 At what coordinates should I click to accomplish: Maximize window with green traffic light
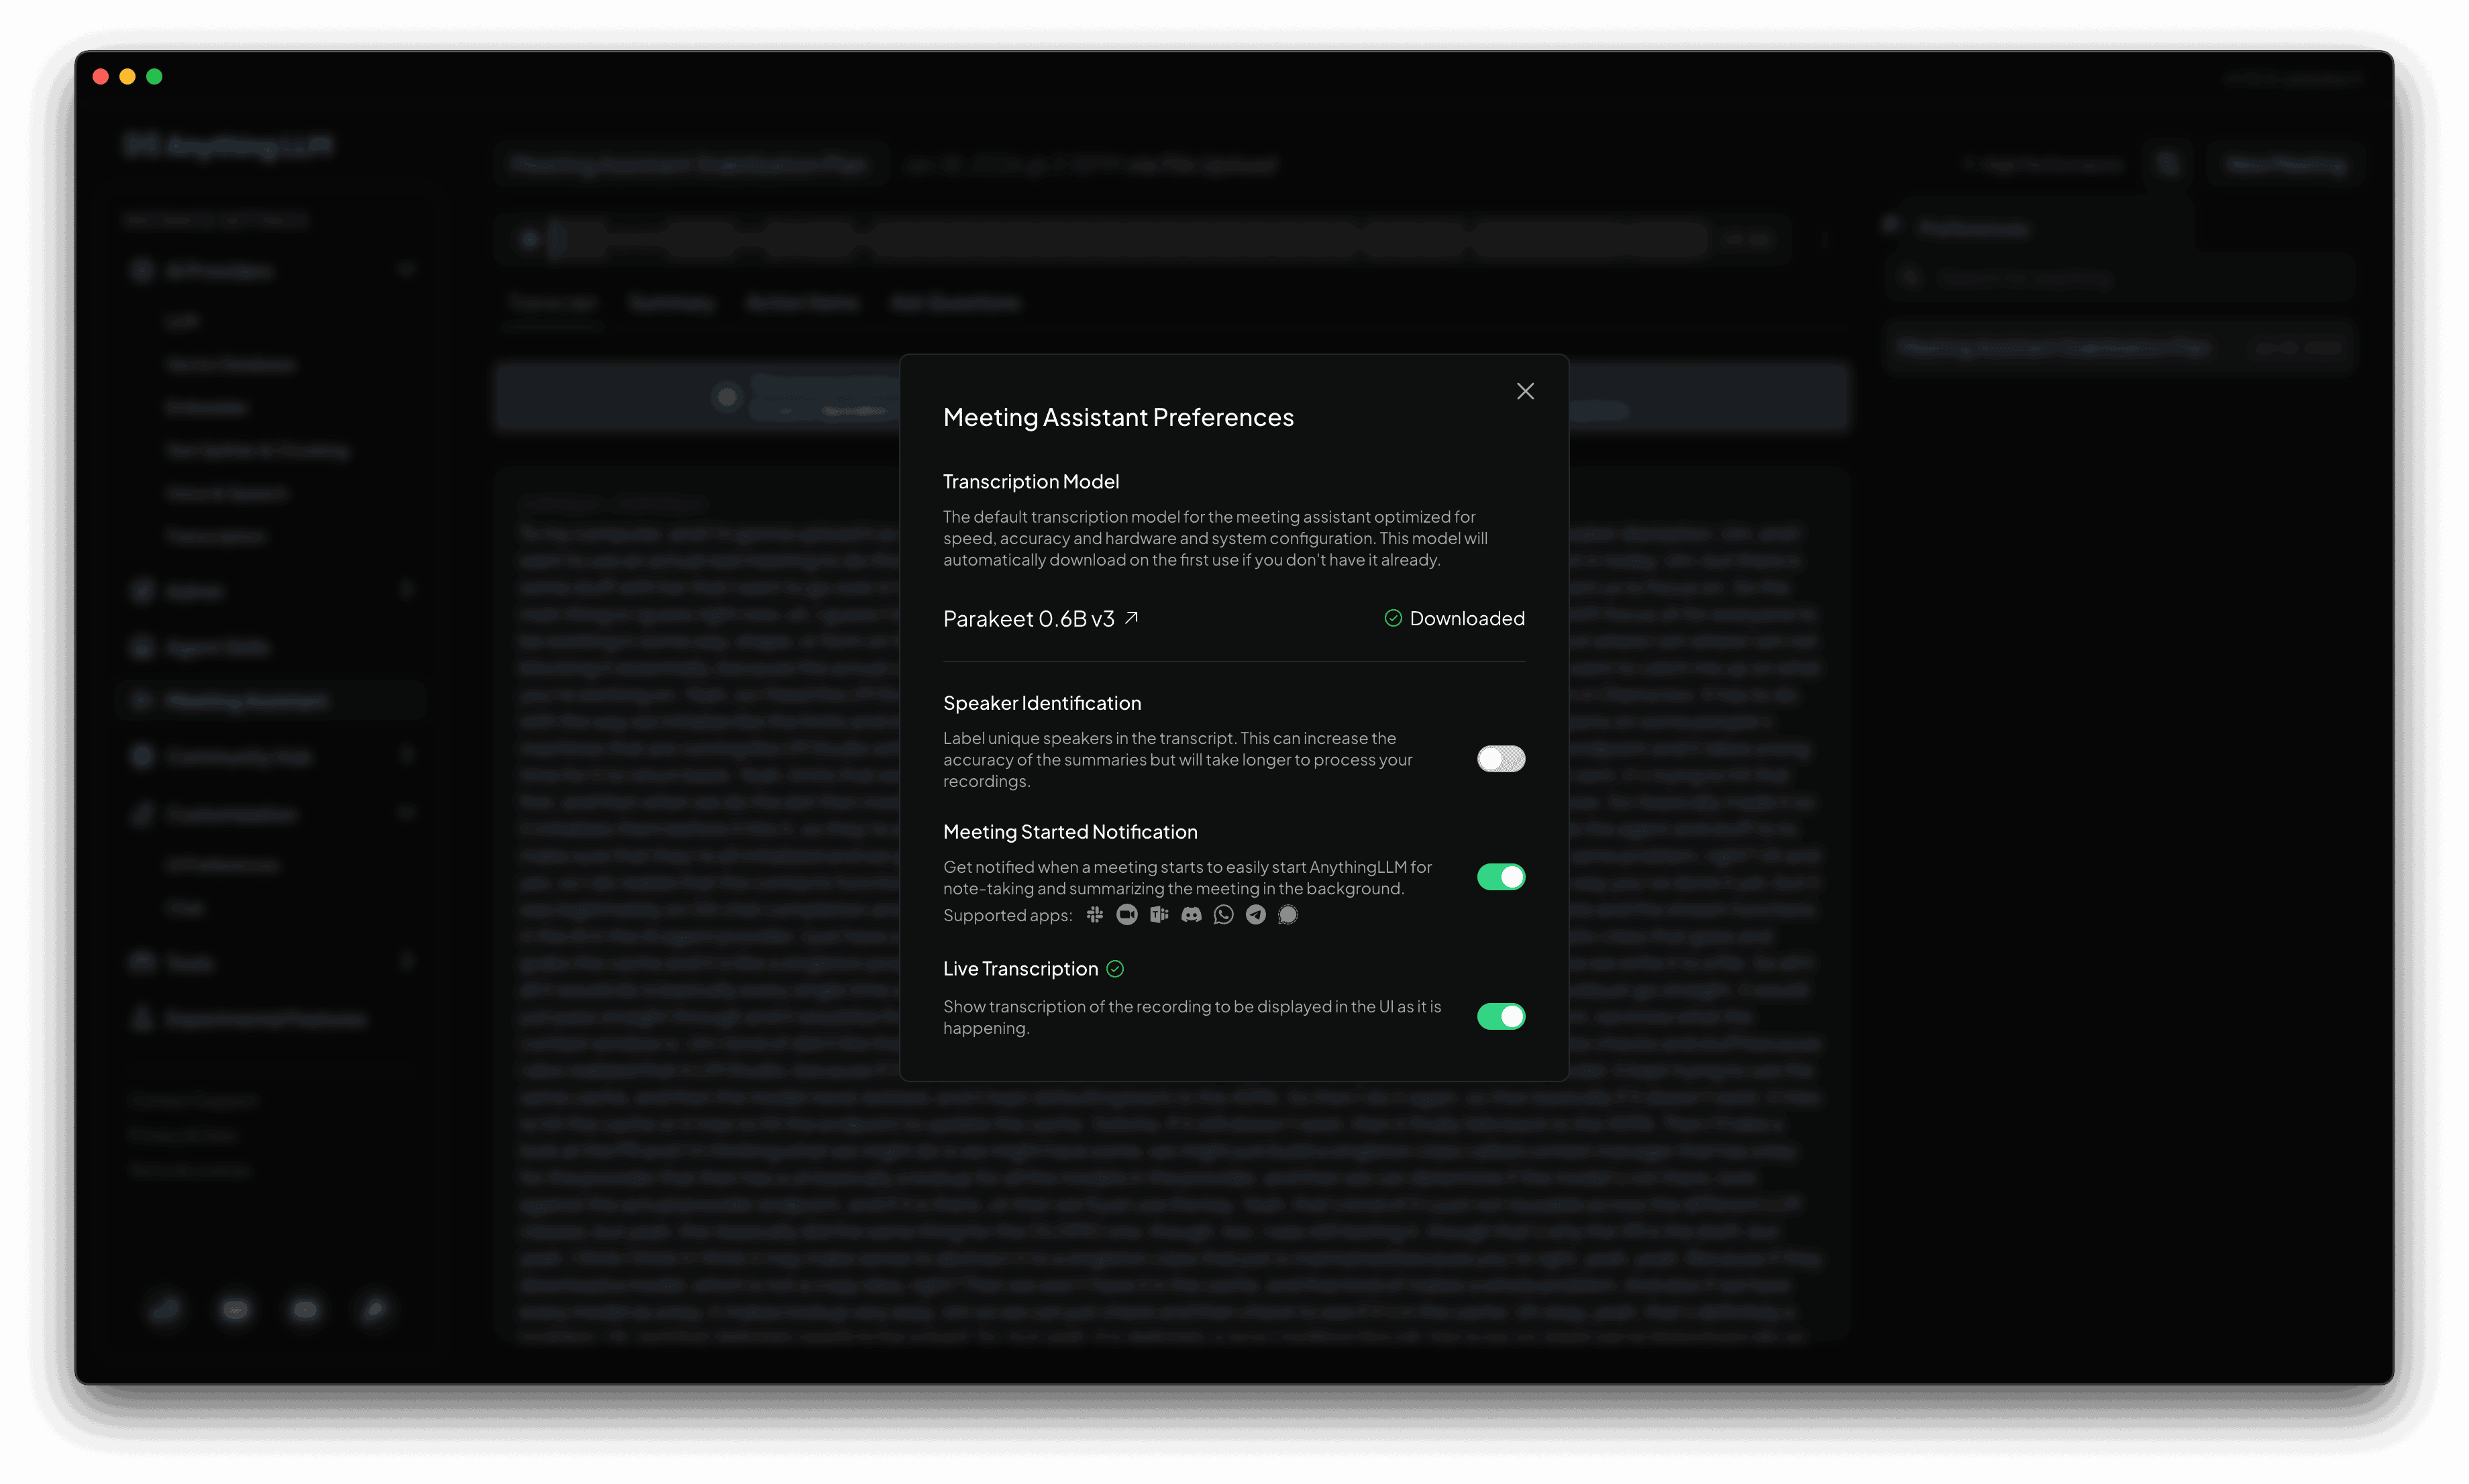click(x=154, y=77)
